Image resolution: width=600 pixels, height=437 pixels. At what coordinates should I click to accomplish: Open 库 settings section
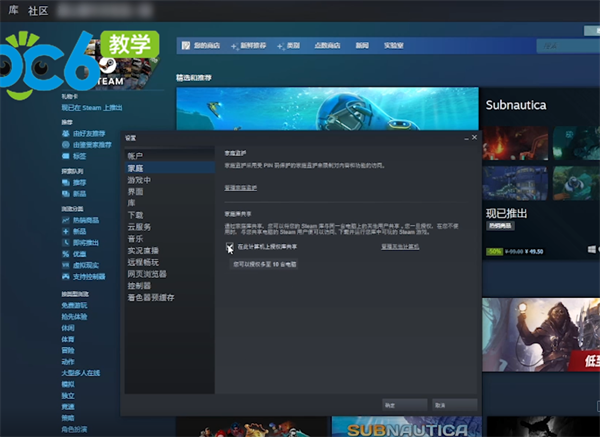[x=131, y=203]
